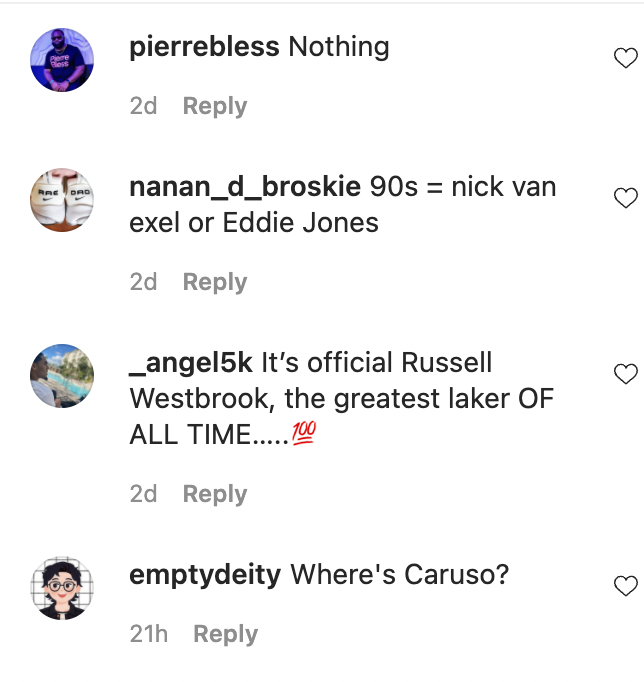Open nanan_d_broskie's avatar image

click(x=62, y=200)
